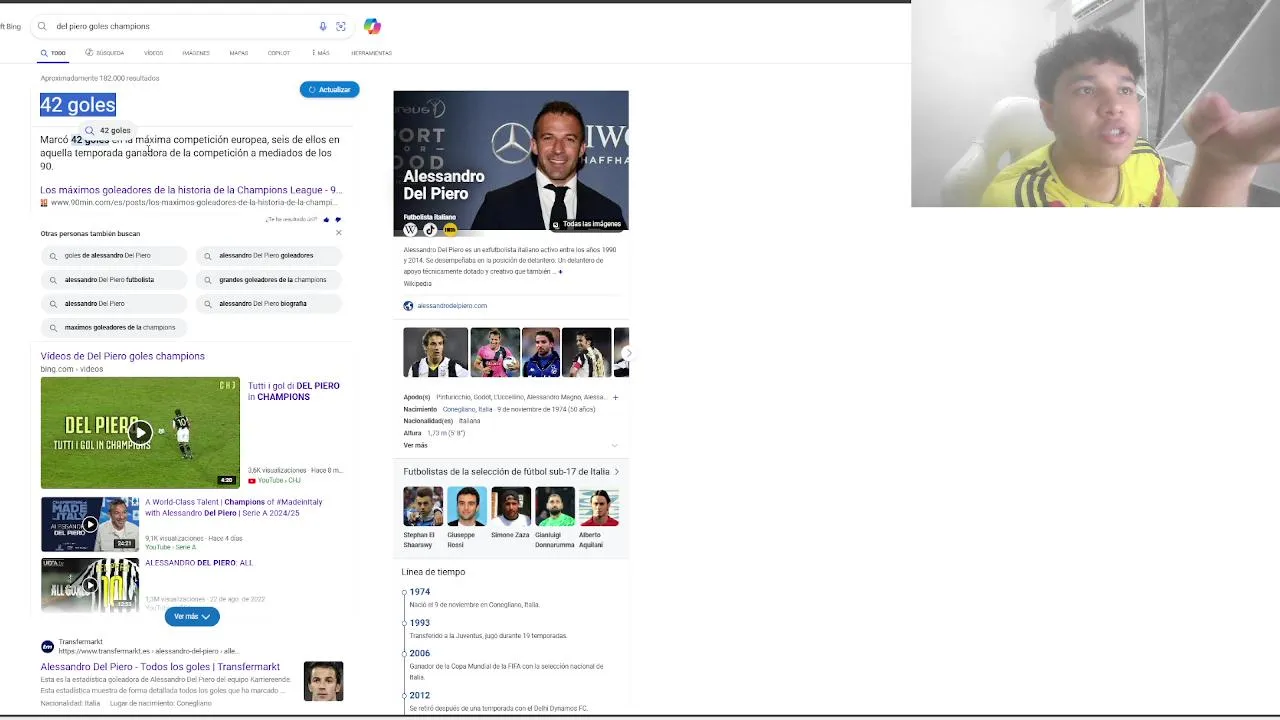This screenshot has height=720, width=1280.
Task: Switch to the Vídeos tab
Action: tap(153, 53)
